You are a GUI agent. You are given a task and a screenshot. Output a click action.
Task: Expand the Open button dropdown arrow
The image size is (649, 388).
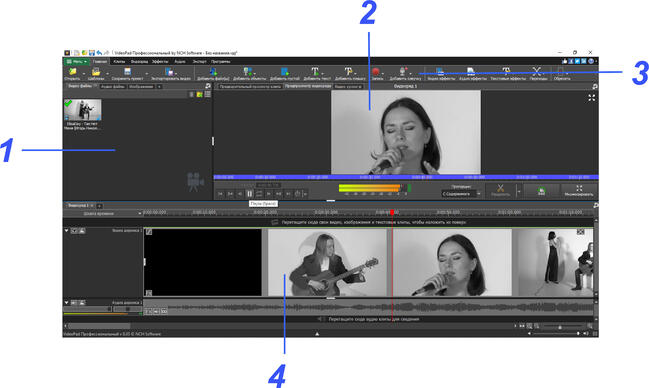[83, 74]
